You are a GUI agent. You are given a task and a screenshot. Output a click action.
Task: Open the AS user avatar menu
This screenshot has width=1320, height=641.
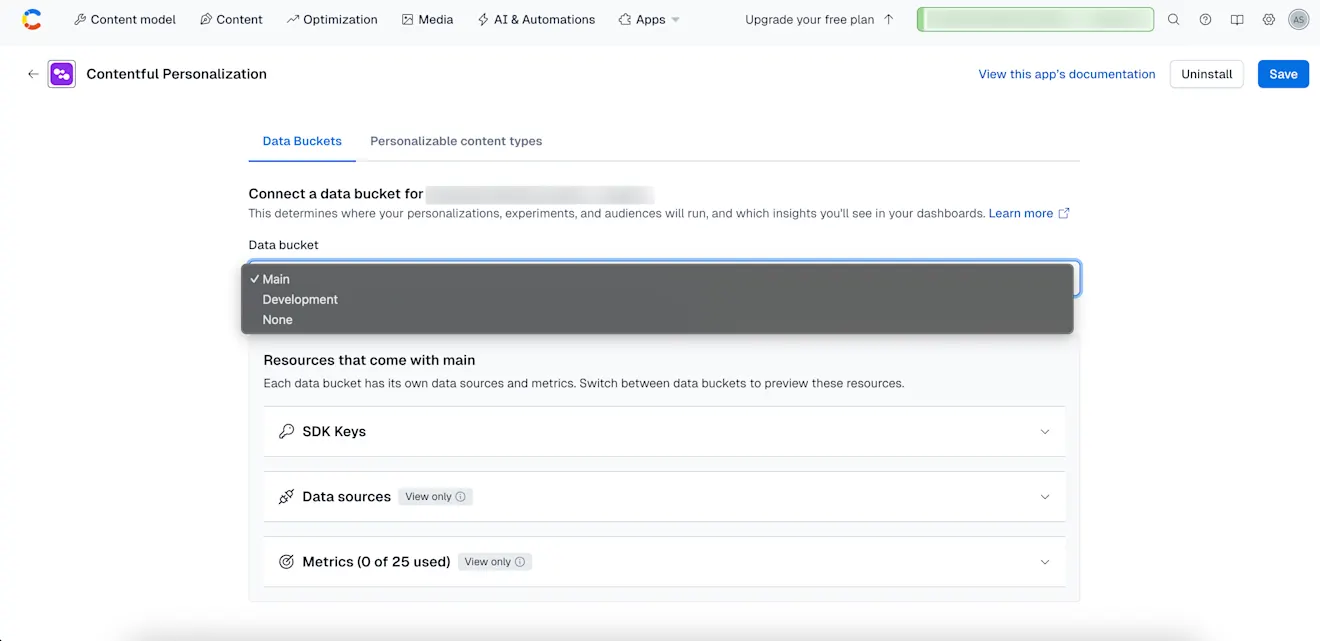[1299, 19]
